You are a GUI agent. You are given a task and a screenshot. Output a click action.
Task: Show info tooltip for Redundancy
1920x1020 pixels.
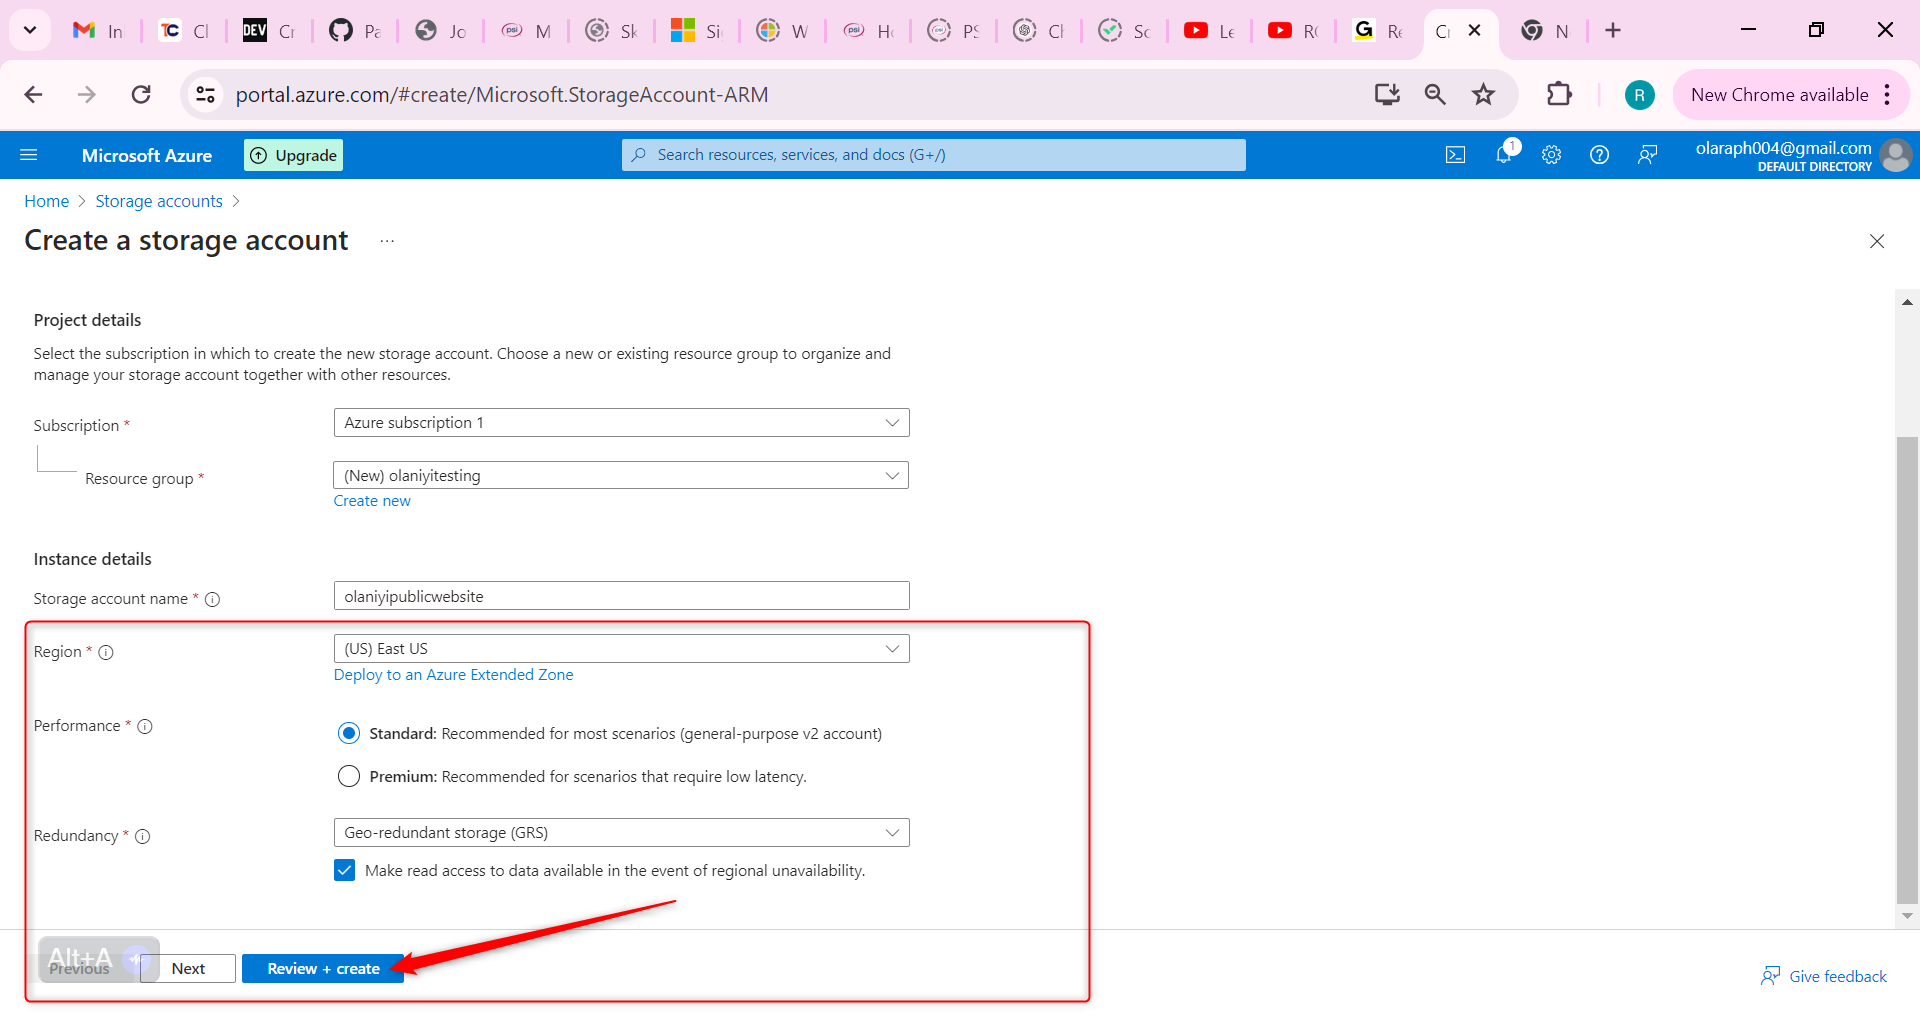click(x=143, y=836)
